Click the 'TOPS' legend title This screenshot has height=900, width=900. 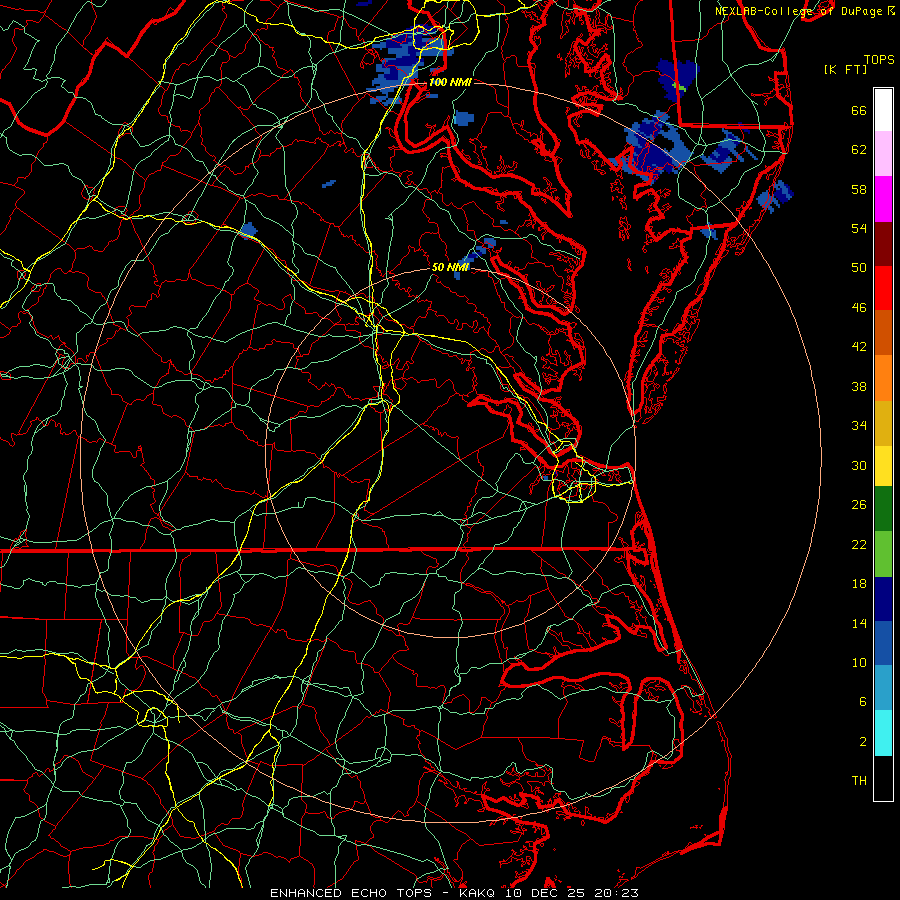(879, 60)
